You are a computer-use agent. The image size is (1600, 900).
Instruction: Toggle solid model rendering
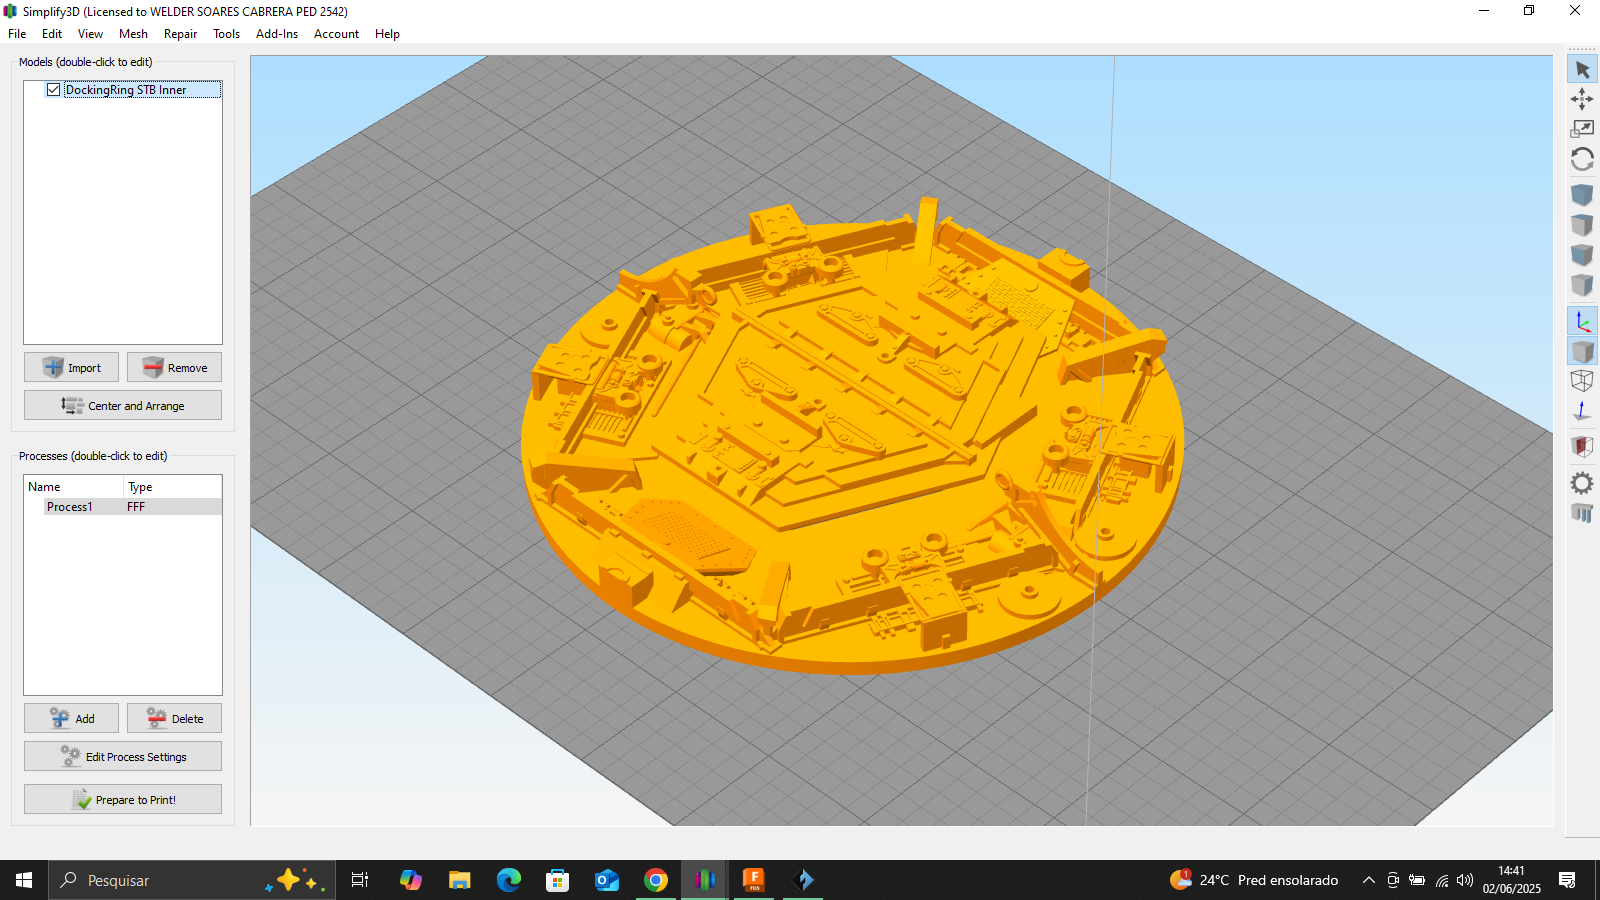click(1582, 351)
